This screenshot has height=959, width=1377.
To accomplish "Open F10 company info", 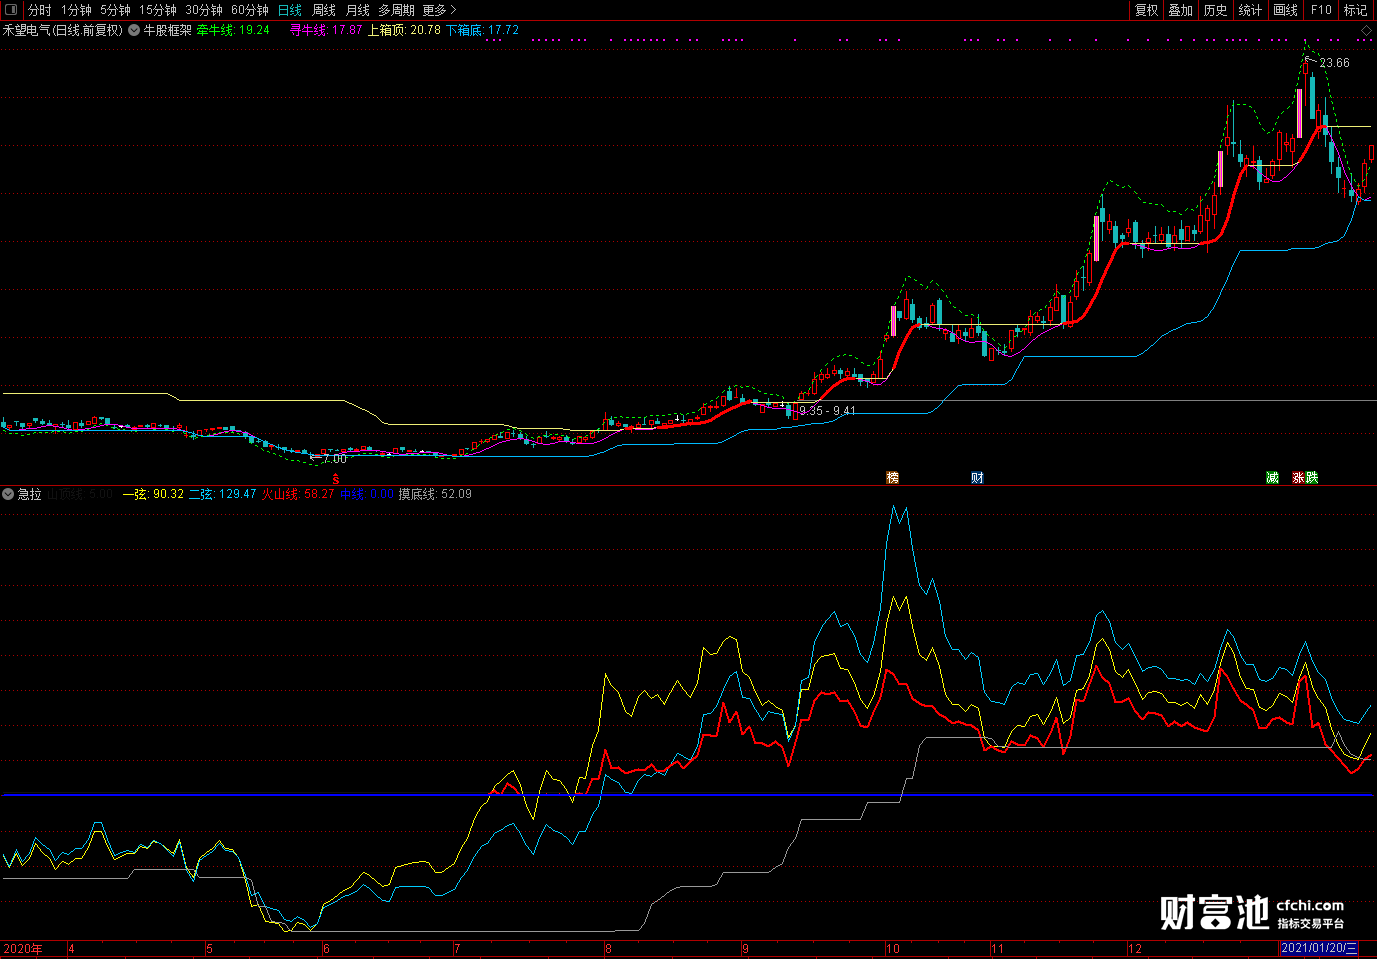I will (x=1321, y=10).
